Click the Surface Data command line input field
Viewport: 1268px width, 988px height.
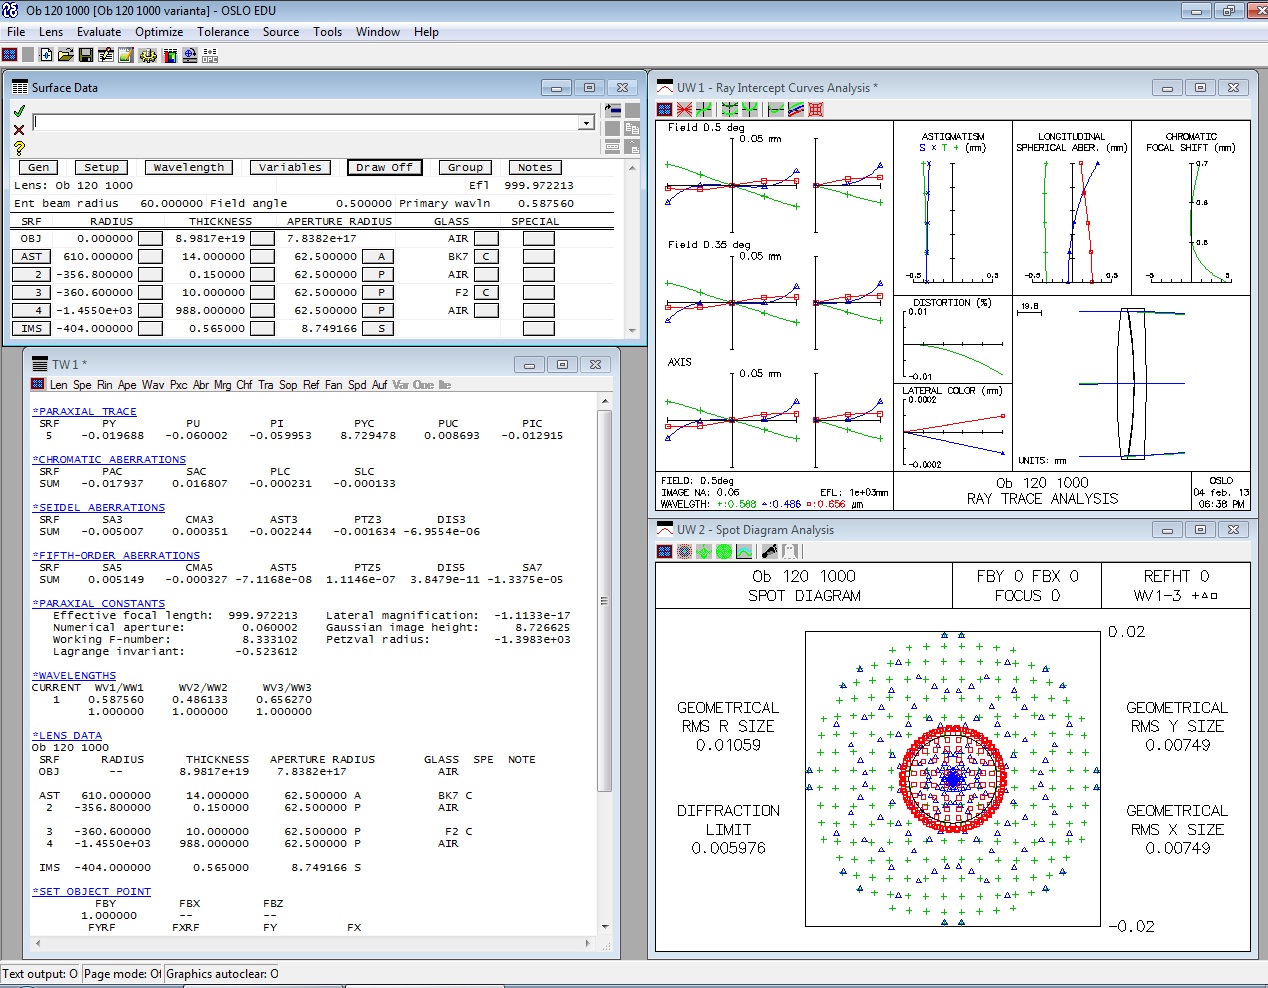tap(306, 123)
